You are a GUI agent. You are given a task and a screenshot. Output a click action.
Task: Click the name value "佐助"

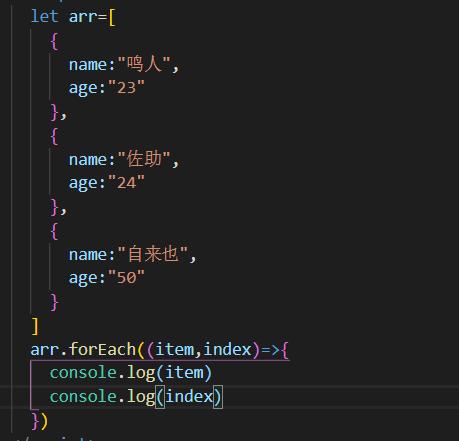pyautogui.click(x=144, y=159)
